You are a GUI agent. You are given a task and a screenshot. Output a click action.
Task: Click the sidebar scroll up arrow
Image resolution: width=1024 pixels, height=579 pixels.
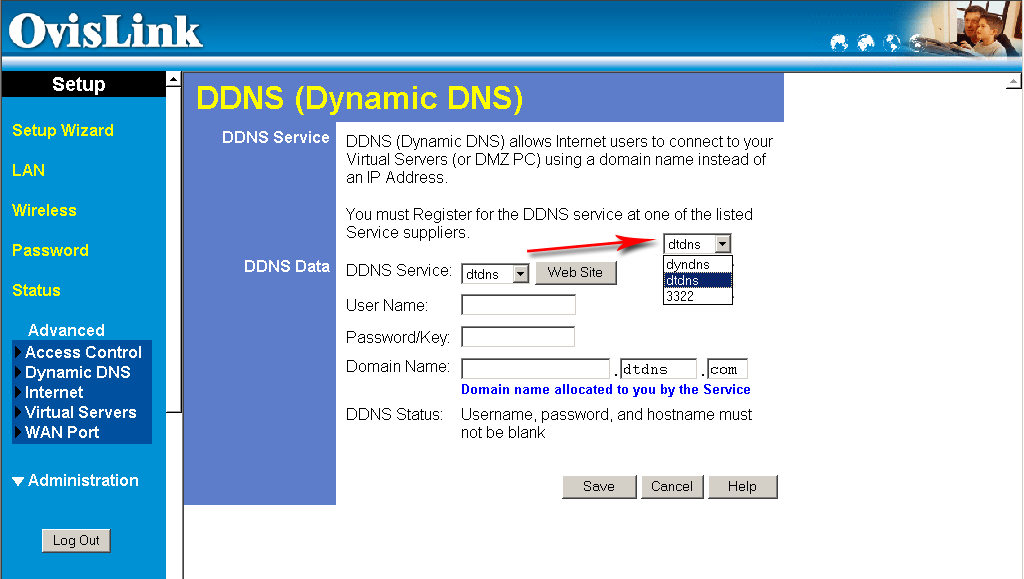(173, 79)
